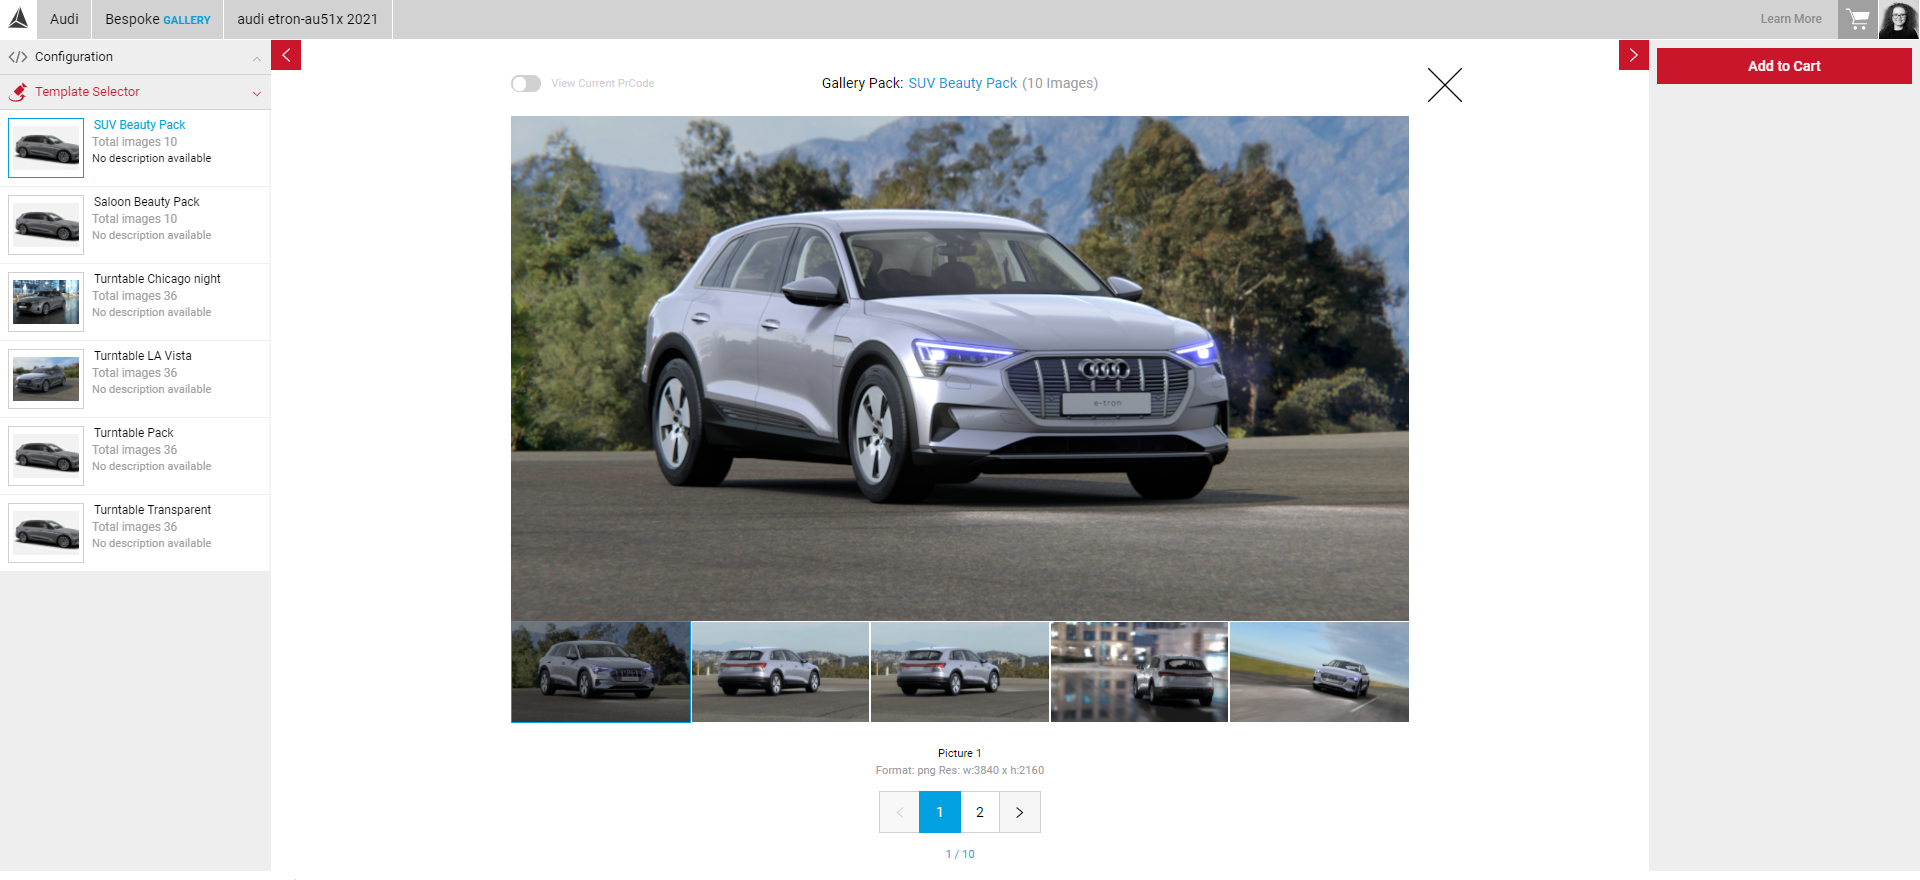Select the Turntable LA Vista thumbnail

46,379
